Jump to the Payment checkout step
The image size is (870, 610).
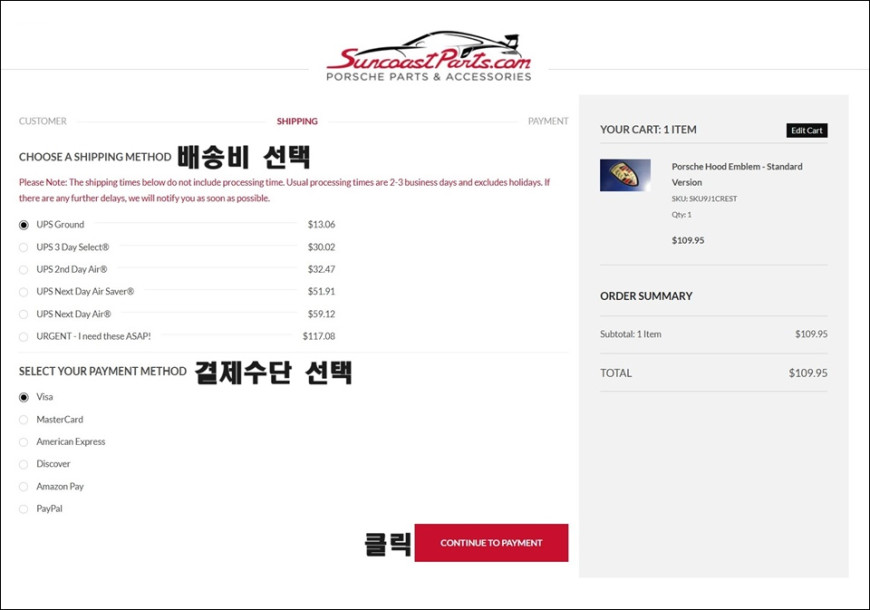point(548,121)
